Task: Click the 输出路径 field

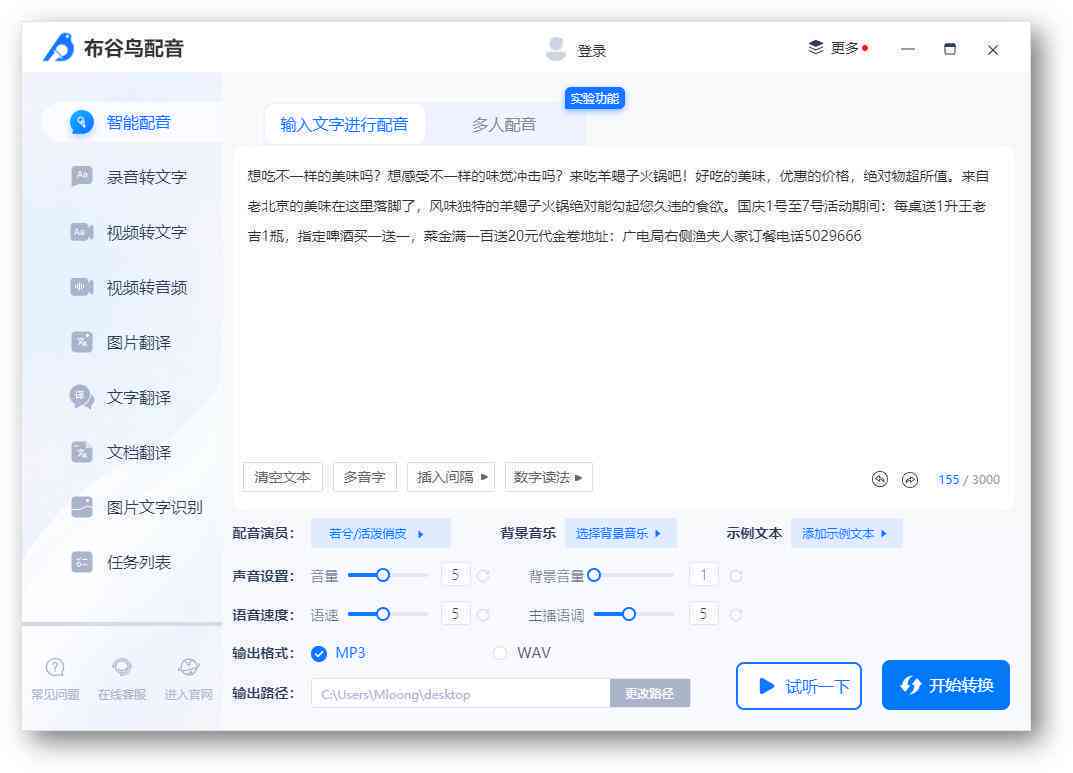Action: (461, 694)
